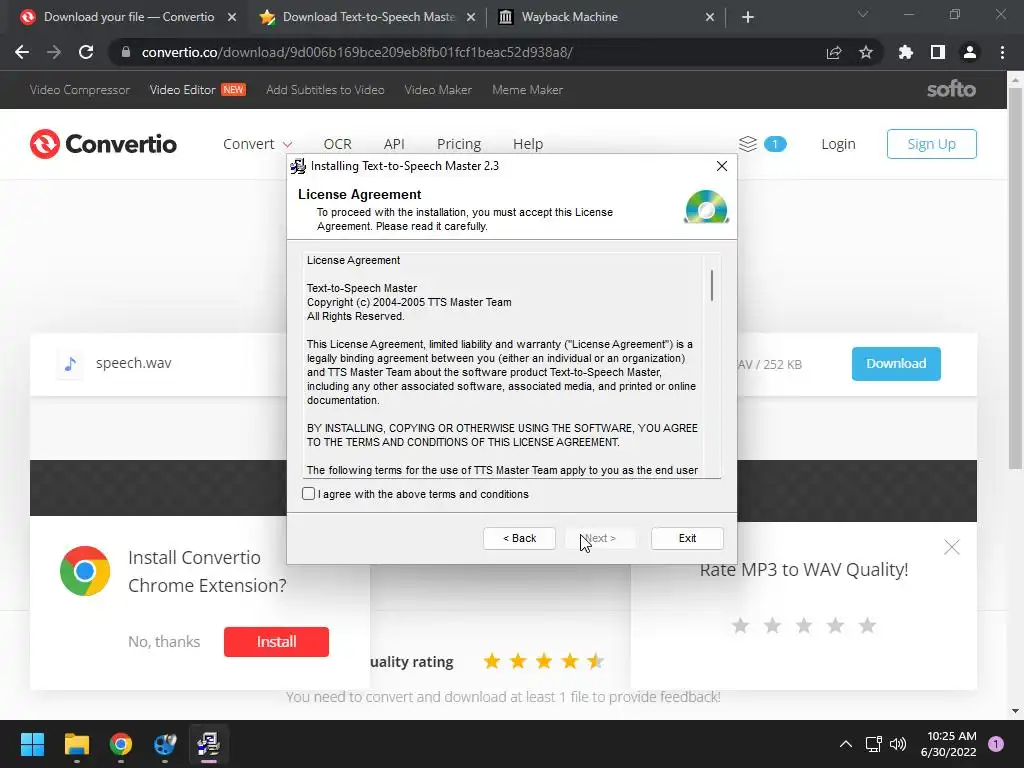Screen dimensions: 1024x768
Task: Open the Meme Maker link
Action: [x=527, y=89]
